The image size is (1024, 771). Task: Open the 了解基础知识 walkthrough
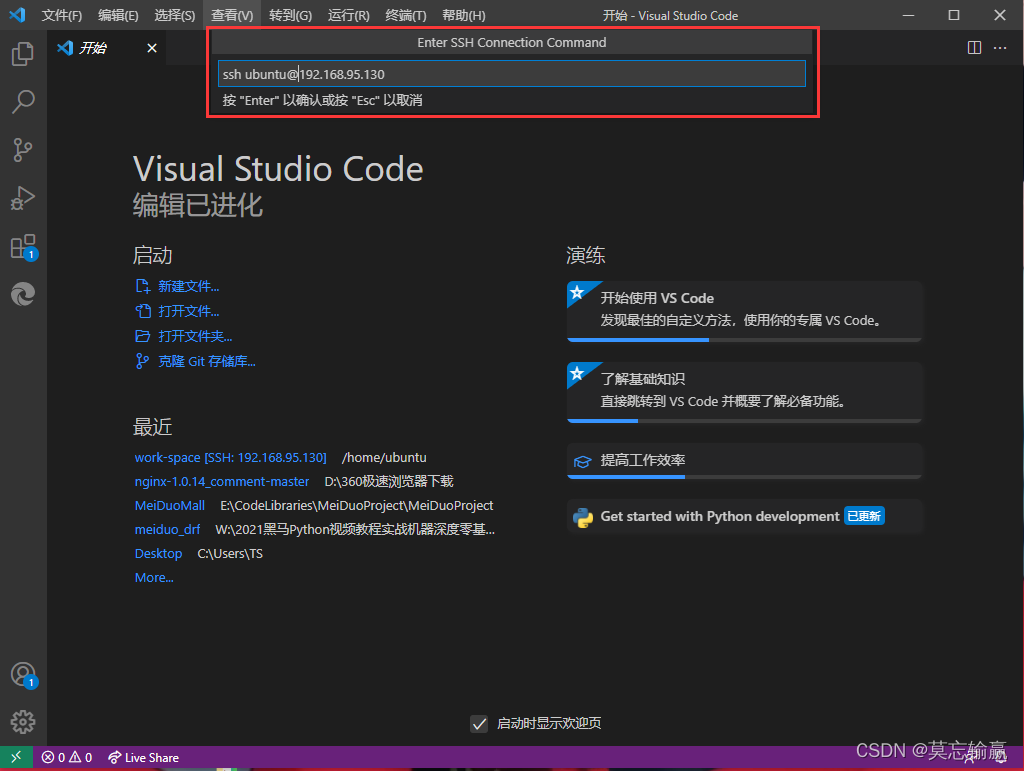(744, 392)
